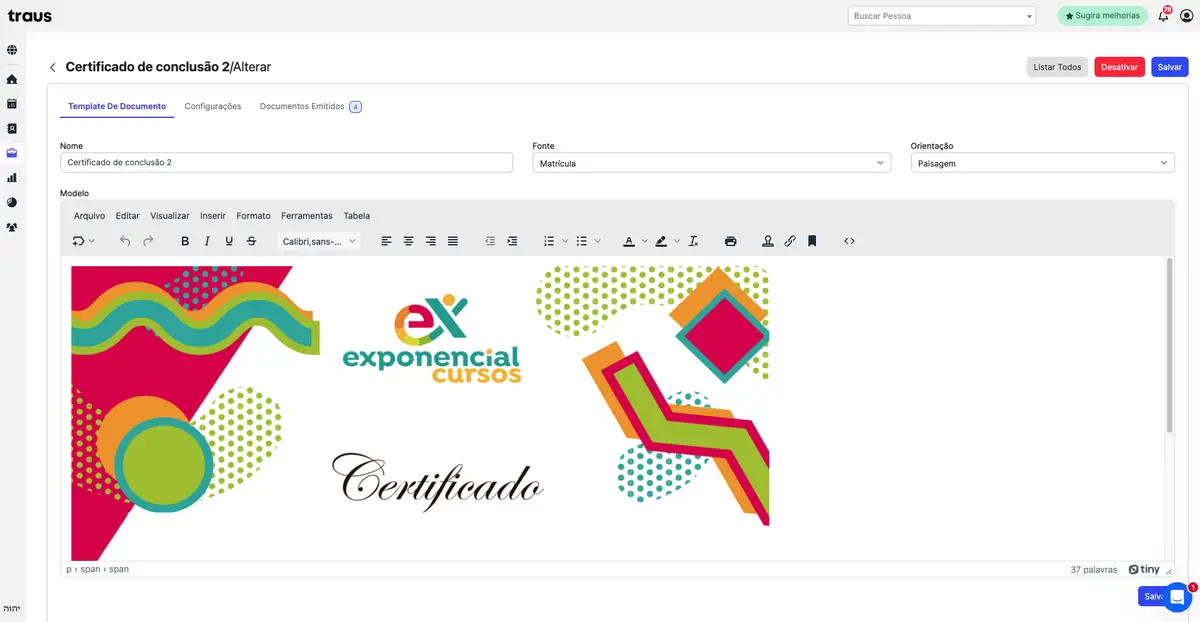Toggle strikethrough formatting
The image size is (1200, 622).
(x=251, y=241)
